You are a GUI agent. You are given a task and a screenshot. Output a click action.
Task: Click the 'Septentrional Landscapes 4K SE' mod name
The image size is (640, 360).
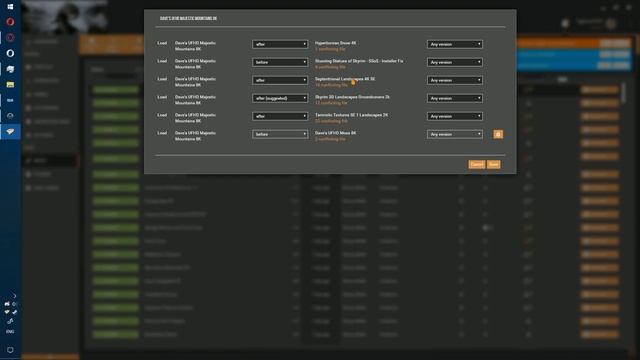tap(345, 79)
